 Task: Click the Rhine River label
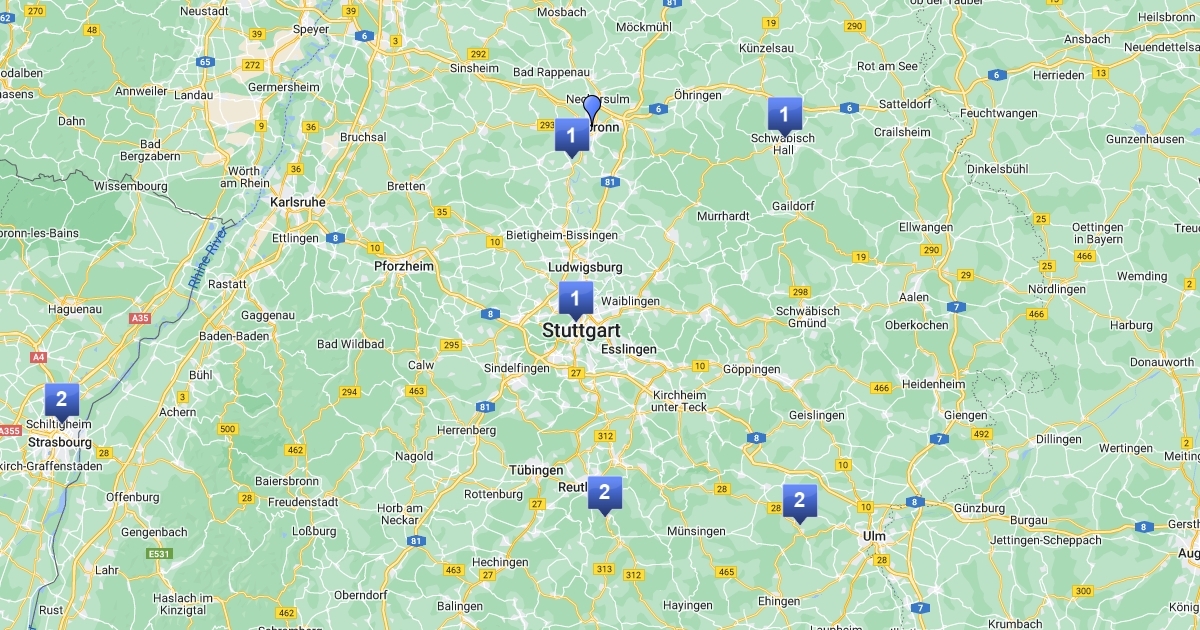point(207,257)
